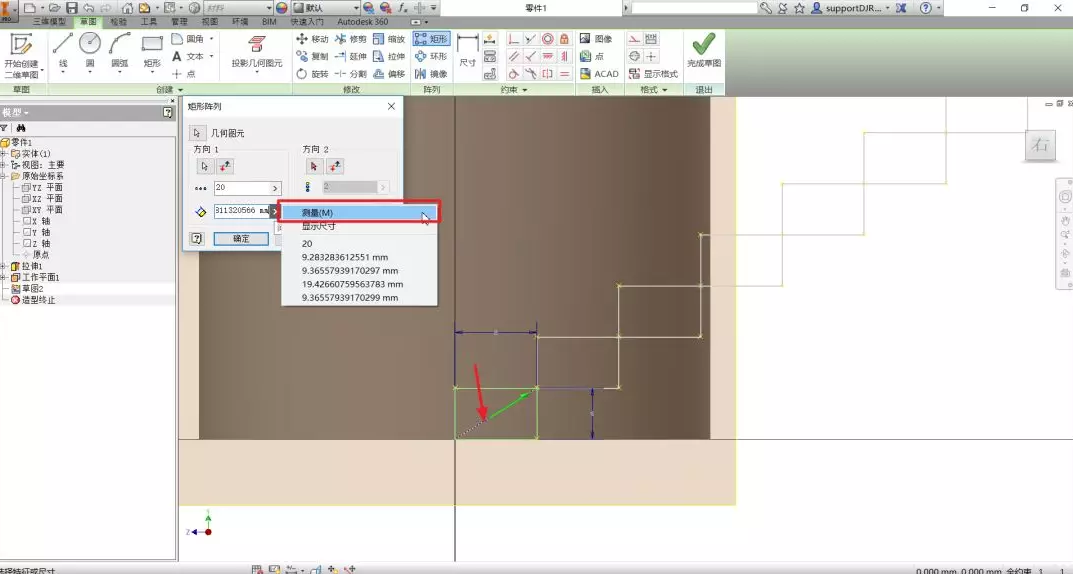This screenshot has width=1073, height=574.
Task: Click the Move (移动) tool
Action: coord(313,39)
